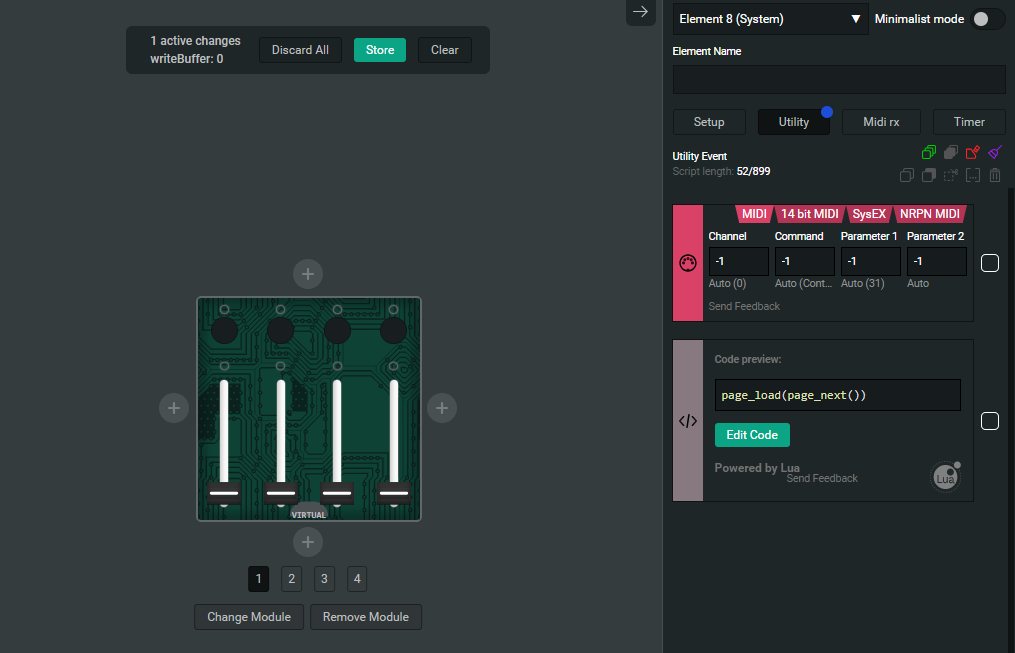The height and width of the screenshot is (653, 1015).
Task: Click the purple broom clear element icon
Action: (x=994, y=153)
